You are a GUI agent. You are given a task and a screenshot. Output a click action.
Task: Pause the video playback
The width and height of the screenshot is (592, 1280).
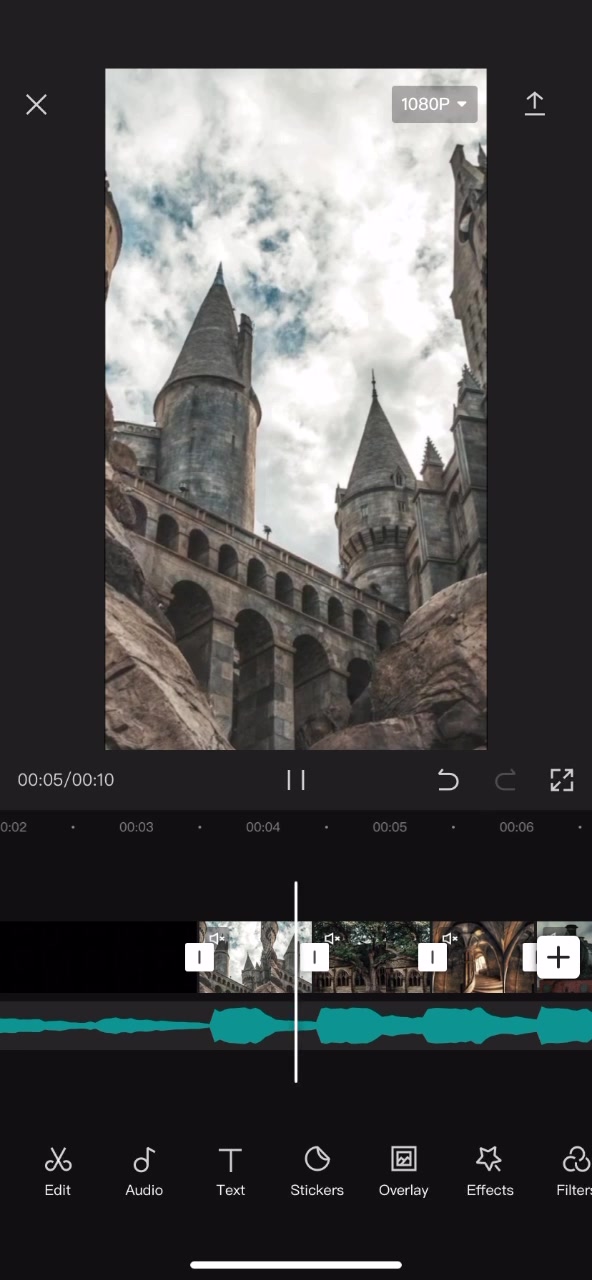point(296,780)
